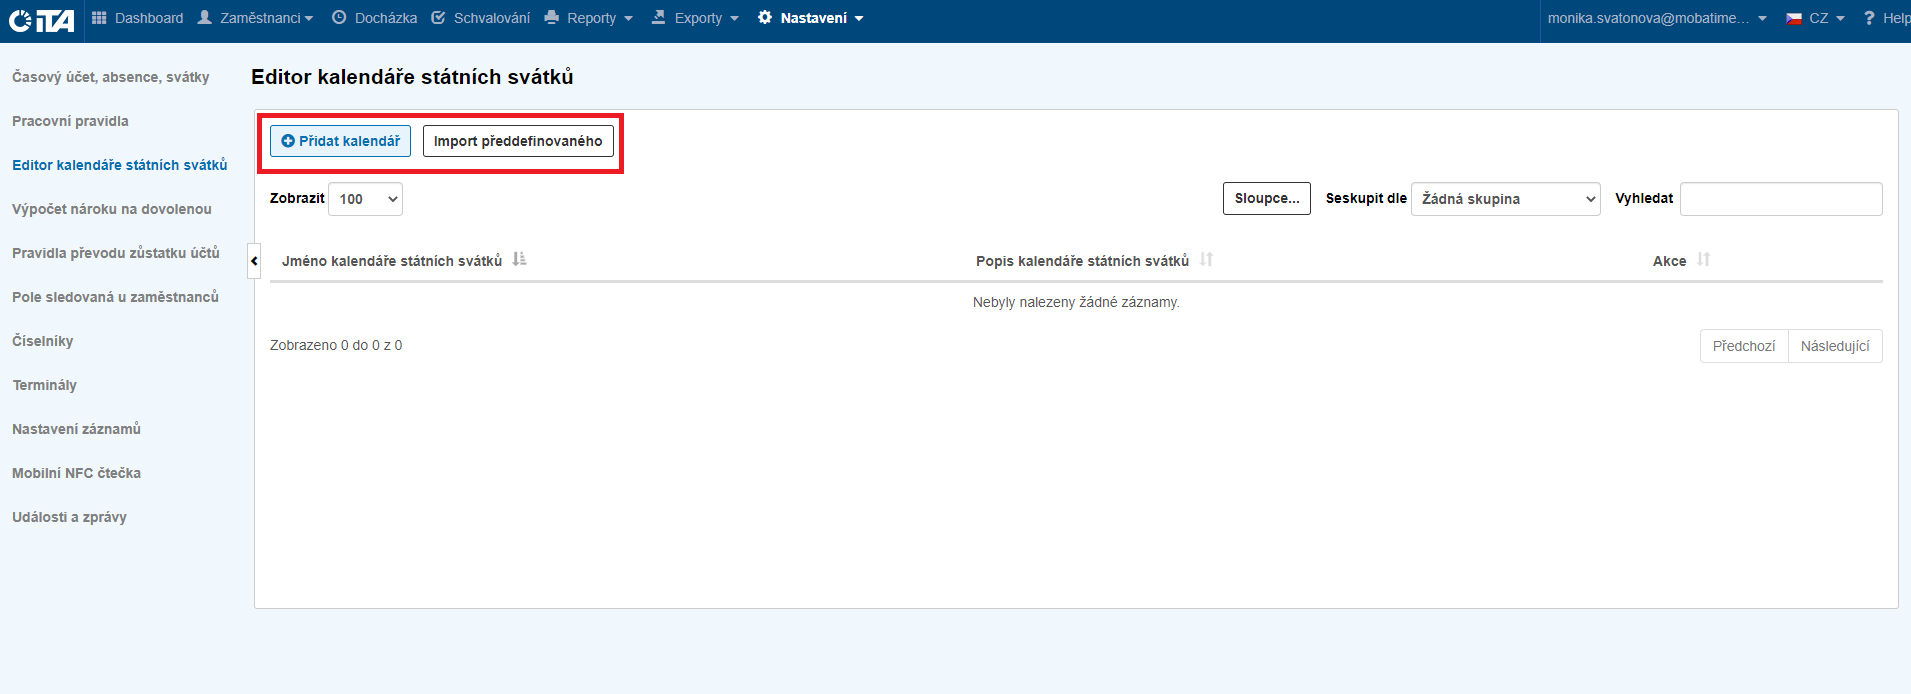Expand the CZ language selector
The height and width of the screenshot is (694, 1911).
[x=1816, y=18]
